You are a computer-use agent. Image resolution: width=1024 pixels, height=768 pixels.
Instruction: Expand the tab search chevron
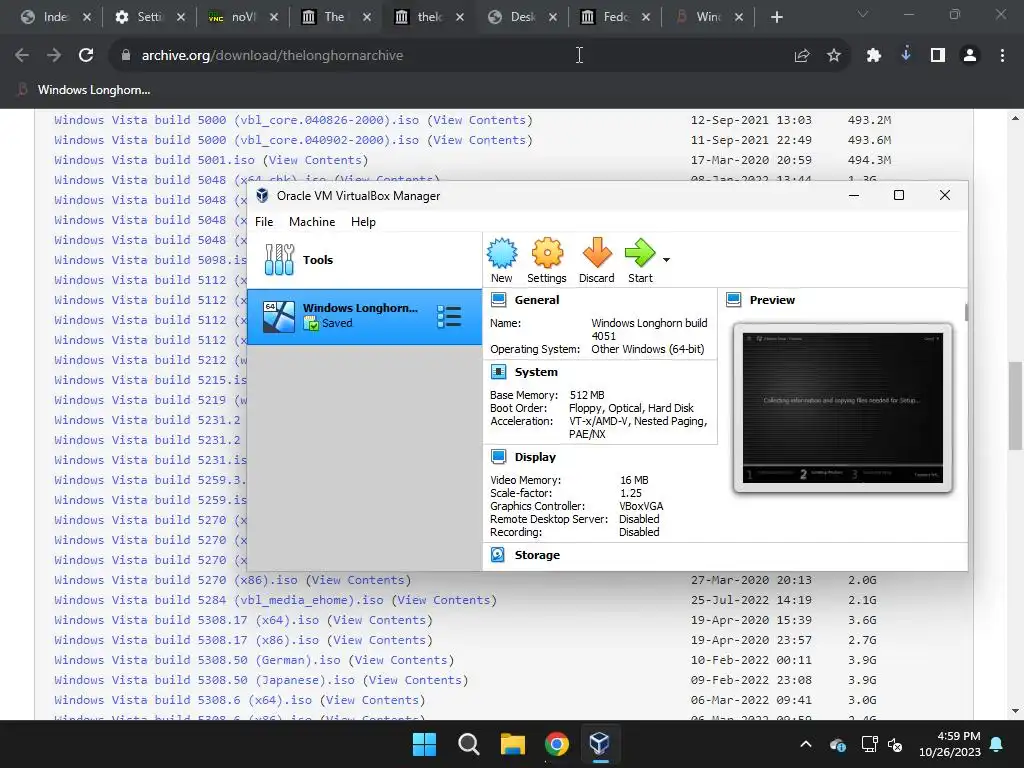click(x=863, y=14)
